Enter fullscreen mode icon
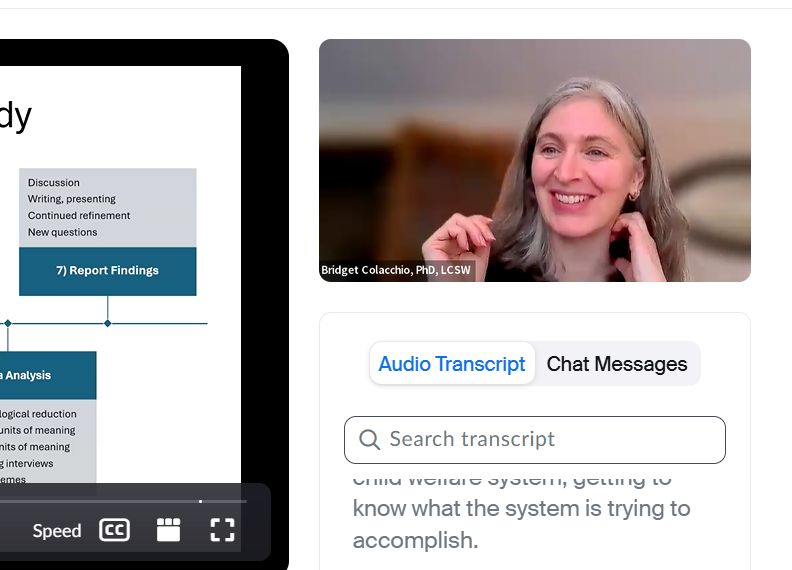Image resolution: width=792 pixels, height=570 pixels. [x=222, y=530]
